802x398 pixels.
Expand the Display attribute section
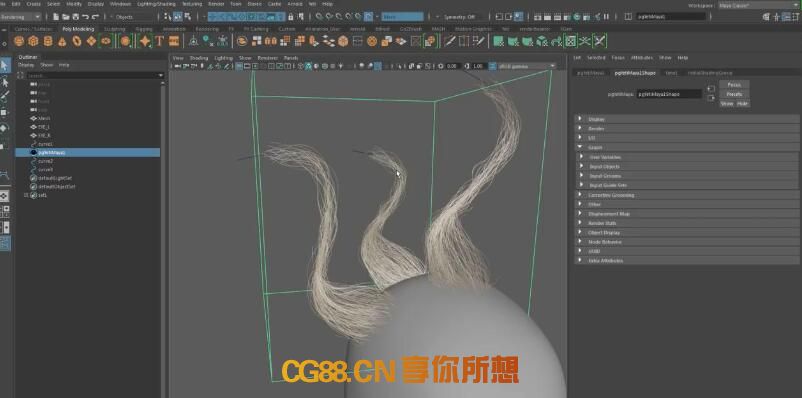tap(687, 119)
